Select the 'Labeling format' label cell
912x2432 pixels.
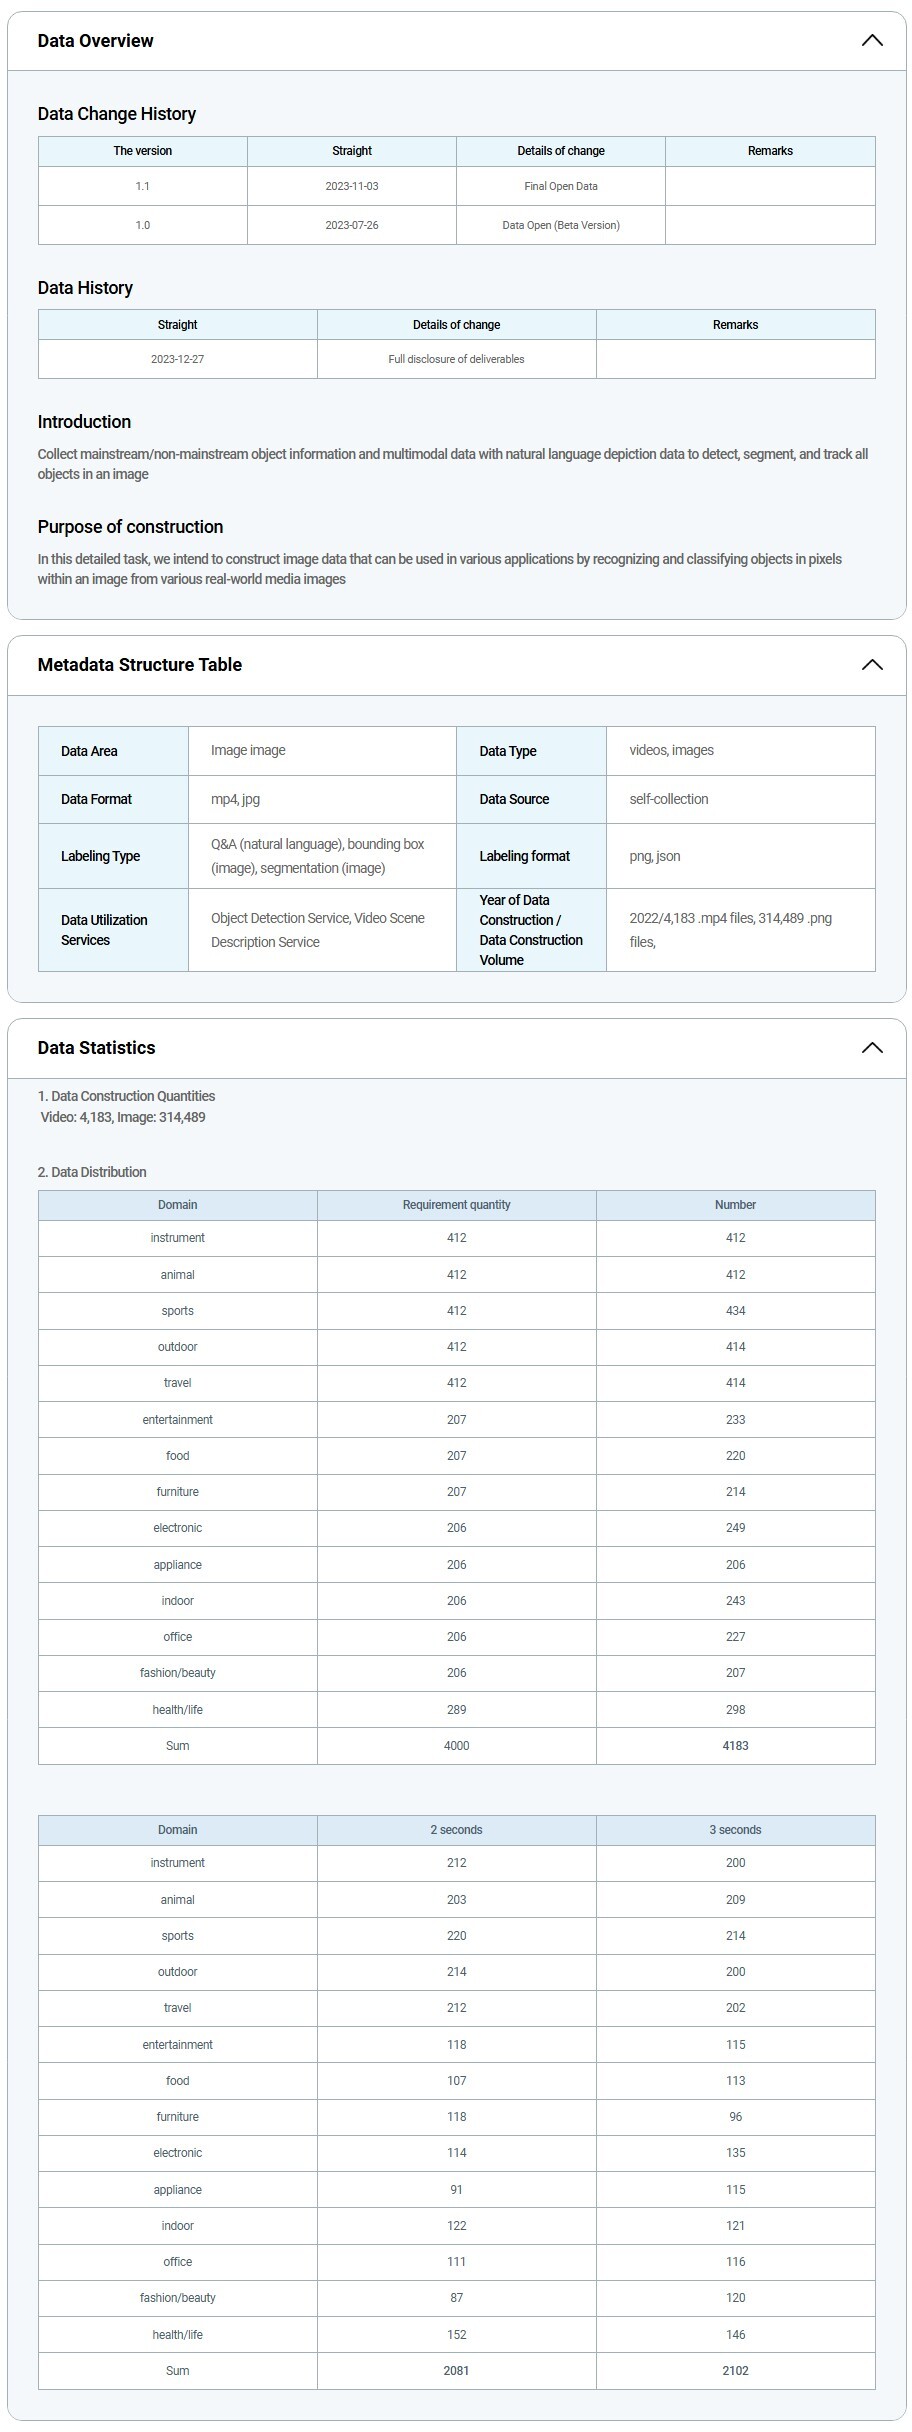(x=524, y=856)
